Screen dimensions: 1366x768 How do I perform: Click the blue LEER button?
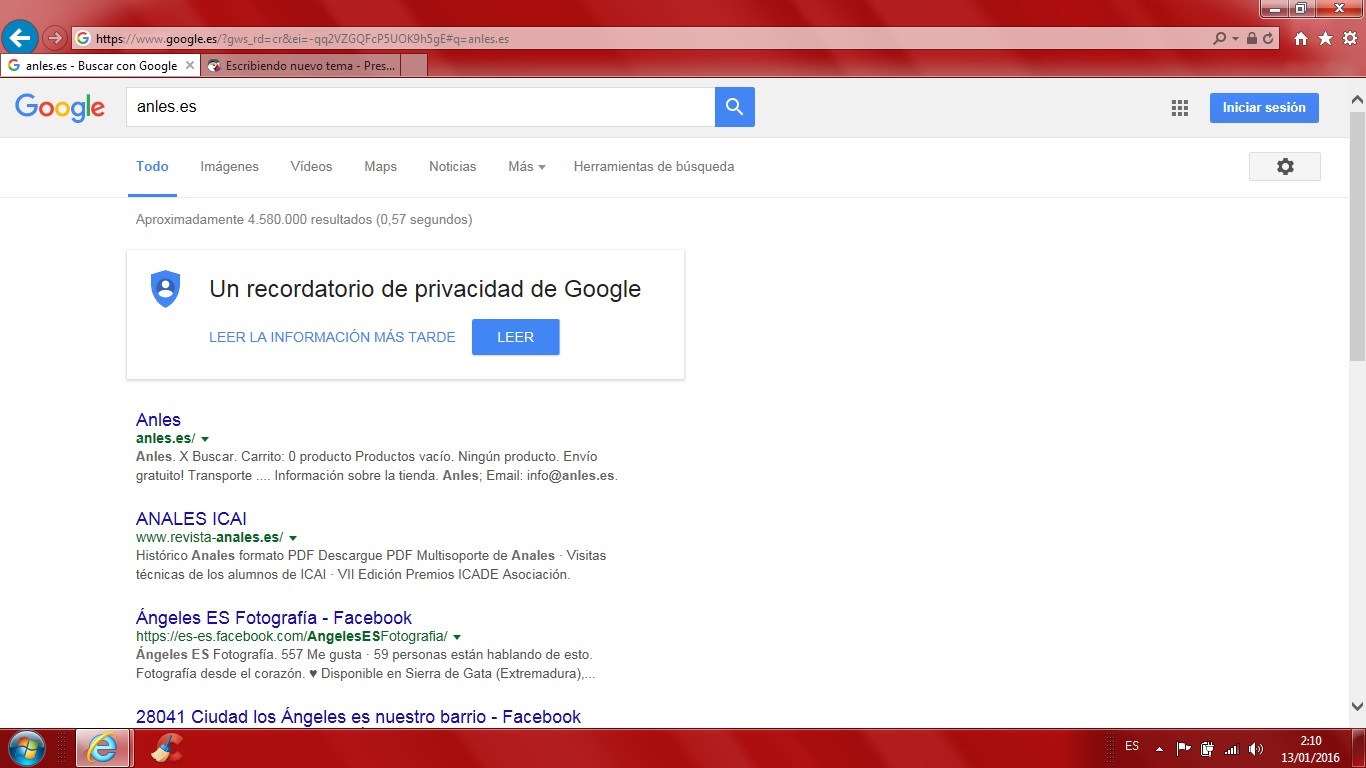coord(516,337)
